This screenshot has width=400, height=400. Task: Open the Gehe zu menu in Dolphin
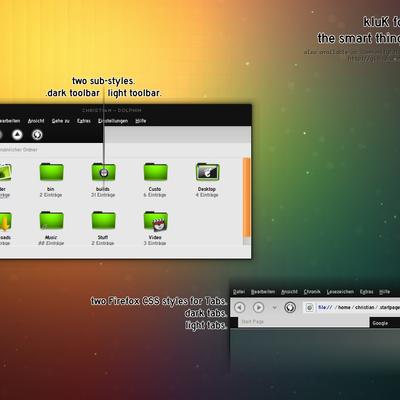point(61,121)
